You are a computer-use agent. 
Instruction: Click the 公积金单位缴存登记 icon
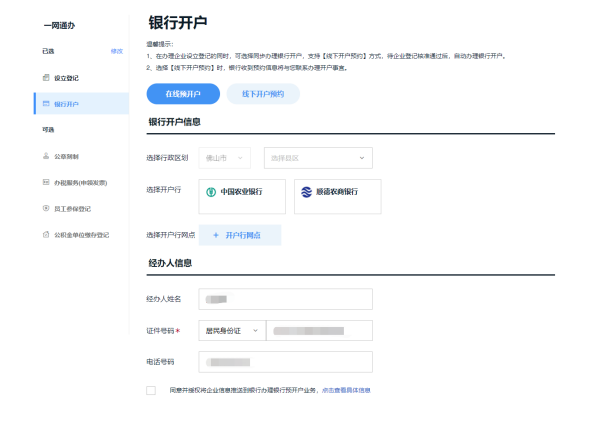pyautogui.click(x=46, y=235)
